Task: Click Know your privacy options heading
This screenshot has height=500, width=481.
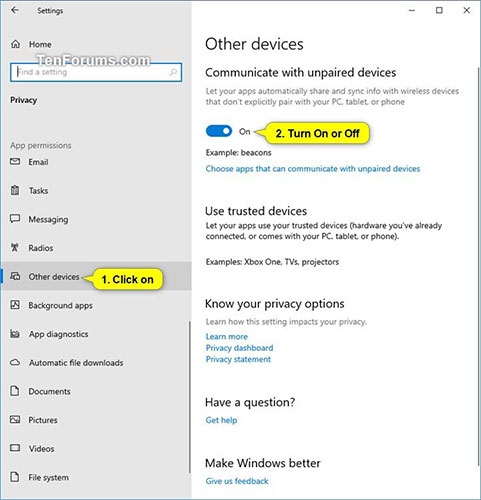Action: pyautogui.click(x=275, y=304)
